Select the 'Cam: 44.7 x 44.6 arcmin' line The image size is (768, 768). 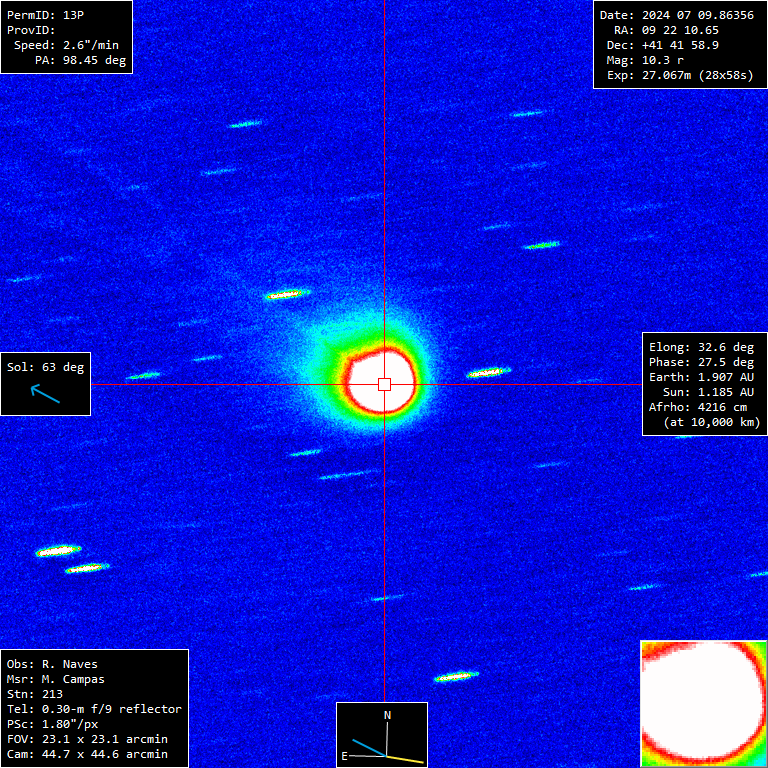[87, 754]
